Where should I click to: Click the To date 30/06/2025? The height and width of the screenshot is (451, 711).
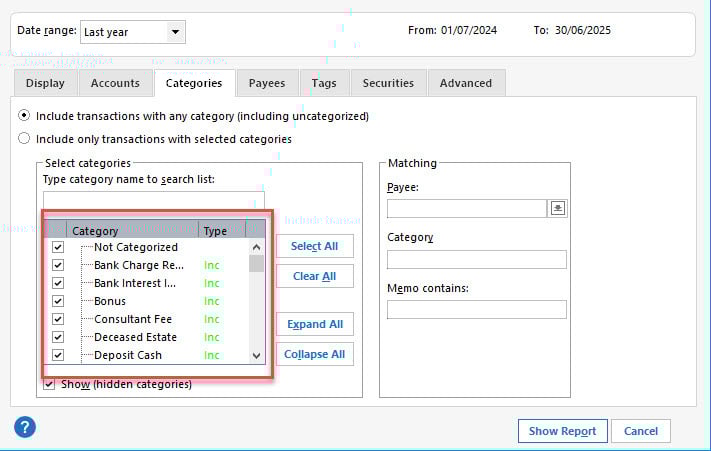click(x=583, y=30)
